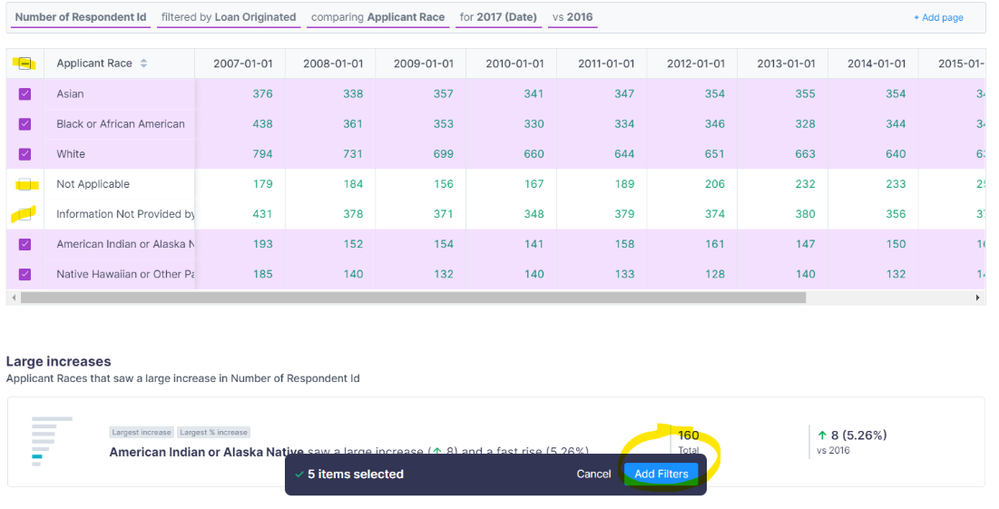999x509 pixels.
Task: Click the Black or African American label
Action: point(120,124)
